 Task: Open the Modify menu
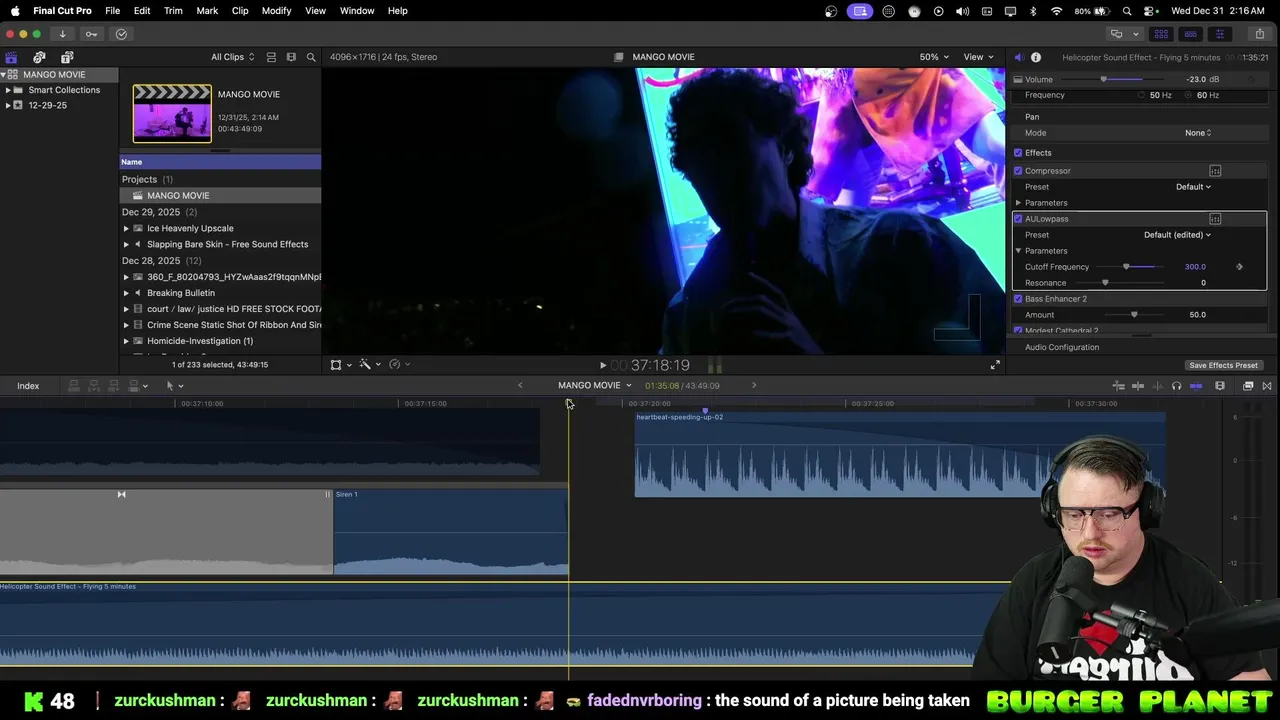[276, 11]
